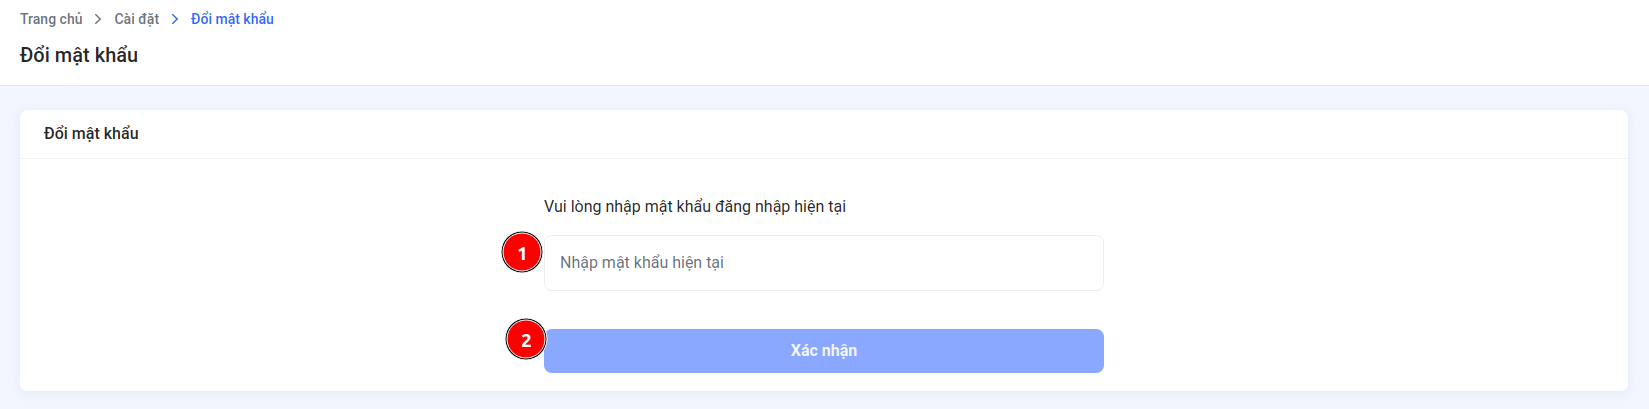
Task: Click the red step 2 marker
Action: [x=526, y=340]
